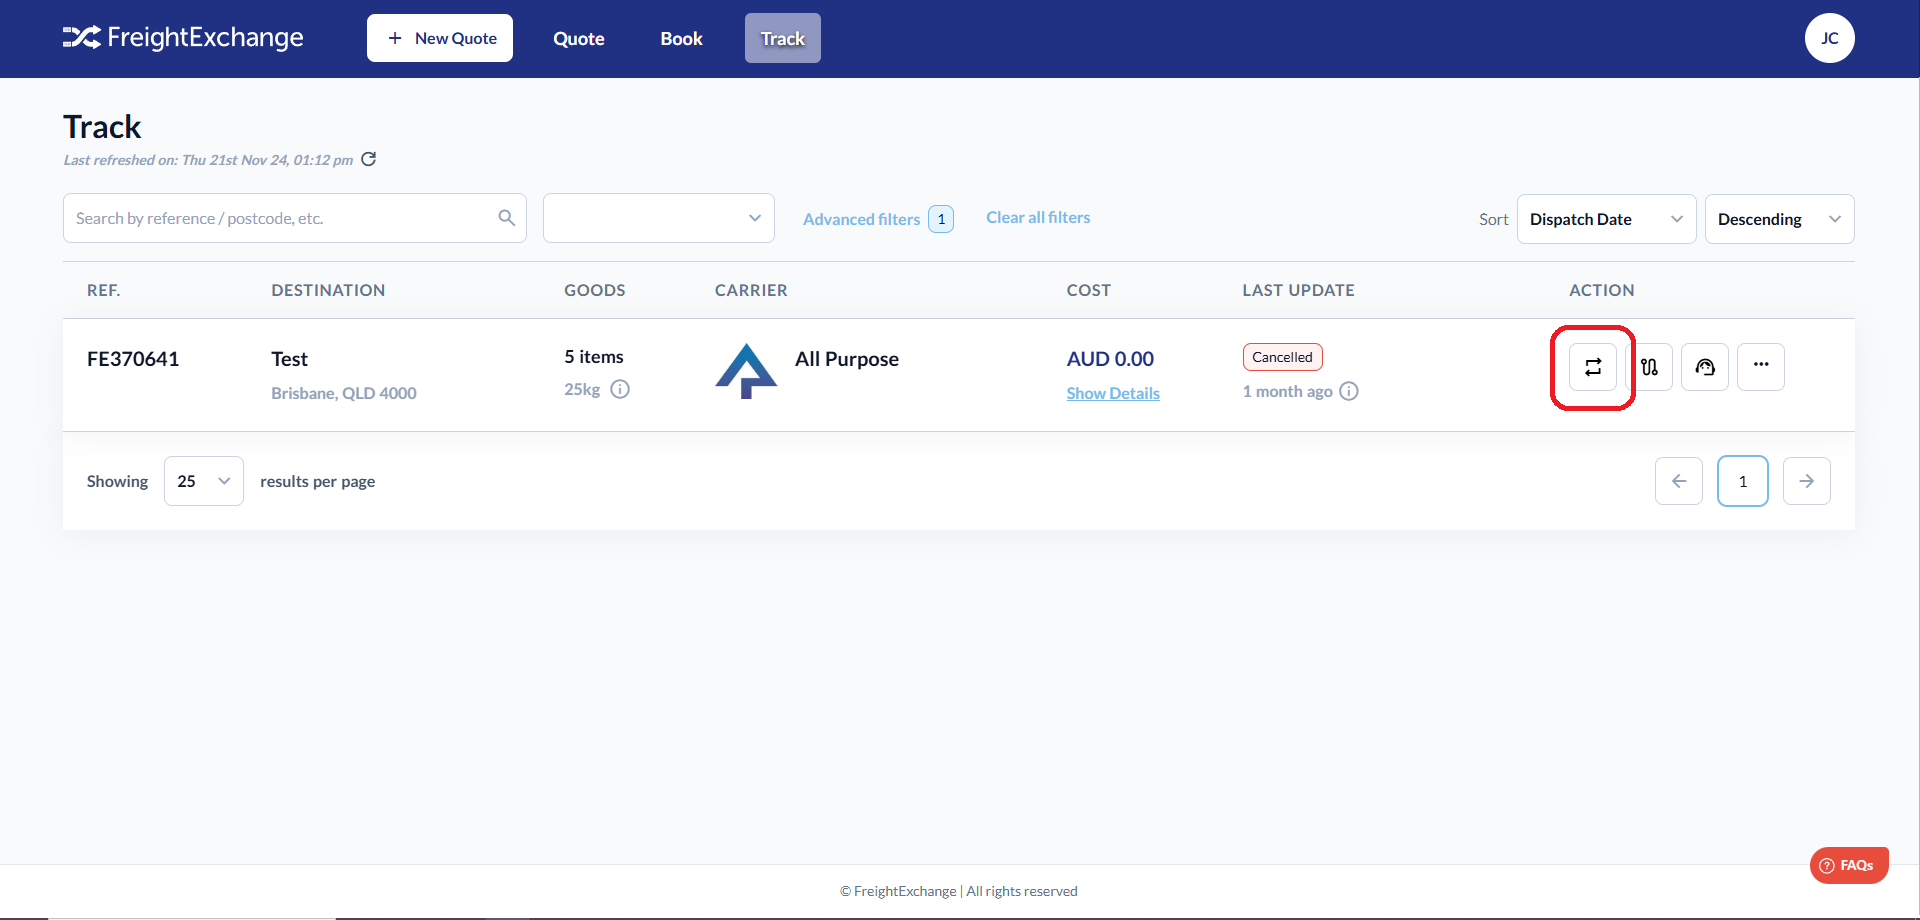
Task: Open the Dispatch Date sort dropdown
Action: (1607, 219)
